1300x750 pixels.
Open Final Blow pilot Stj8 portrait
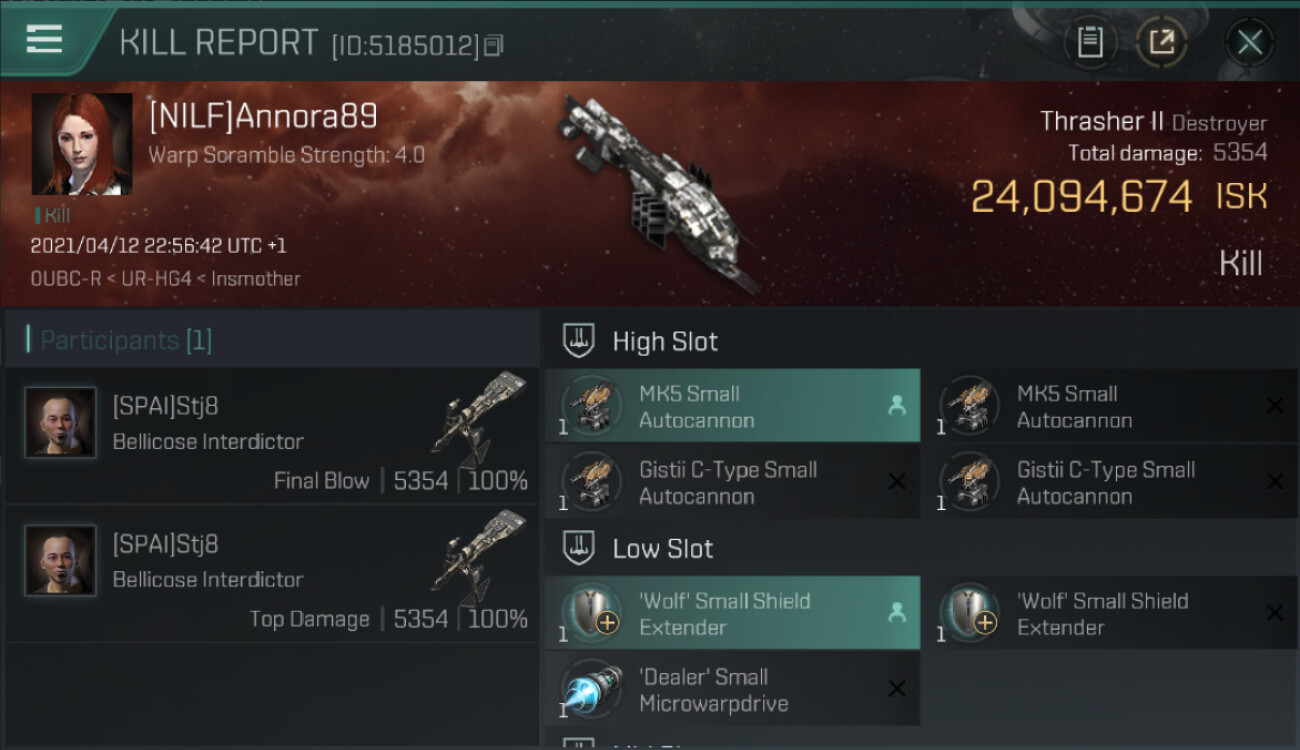point(60,422)
